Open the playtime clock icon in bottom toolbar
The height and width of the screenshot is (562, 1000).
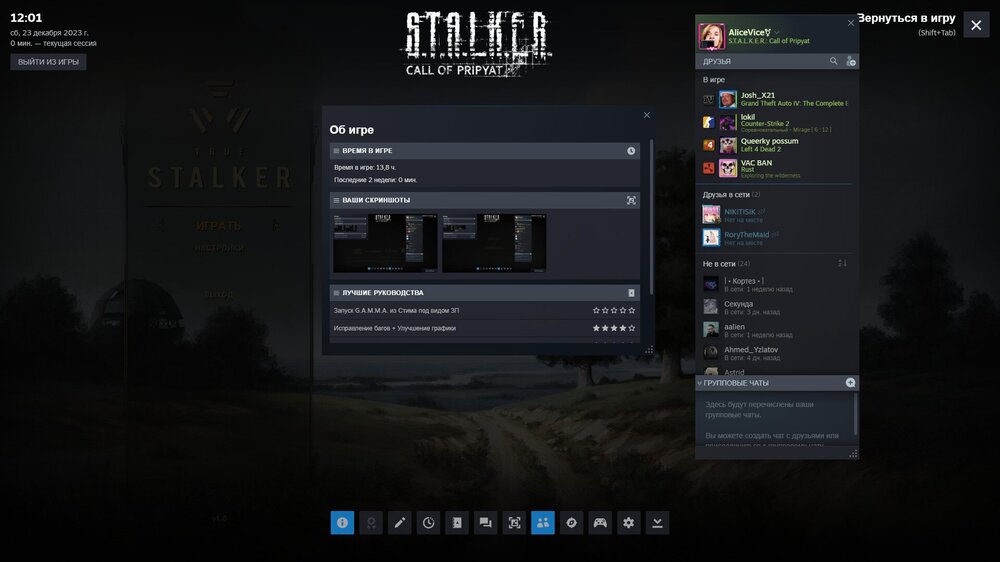click(x=428, y=522)
